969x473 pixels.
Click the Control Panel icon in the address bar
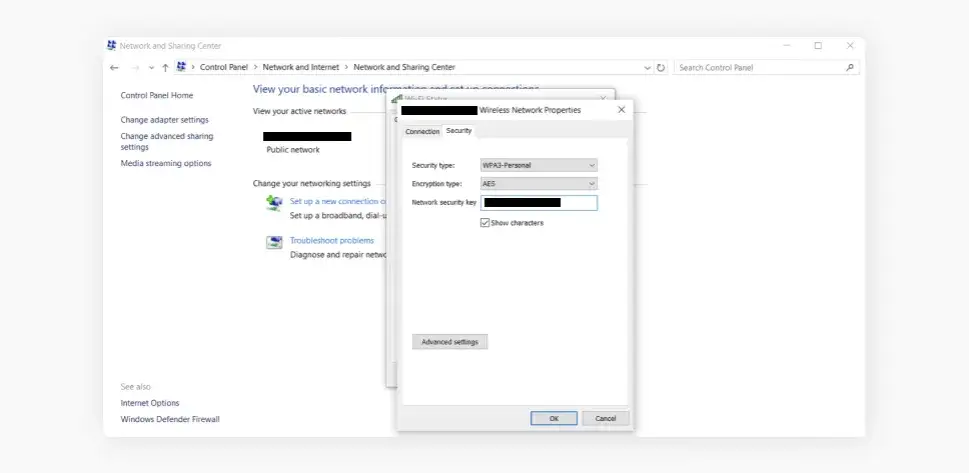pos(181,67)
